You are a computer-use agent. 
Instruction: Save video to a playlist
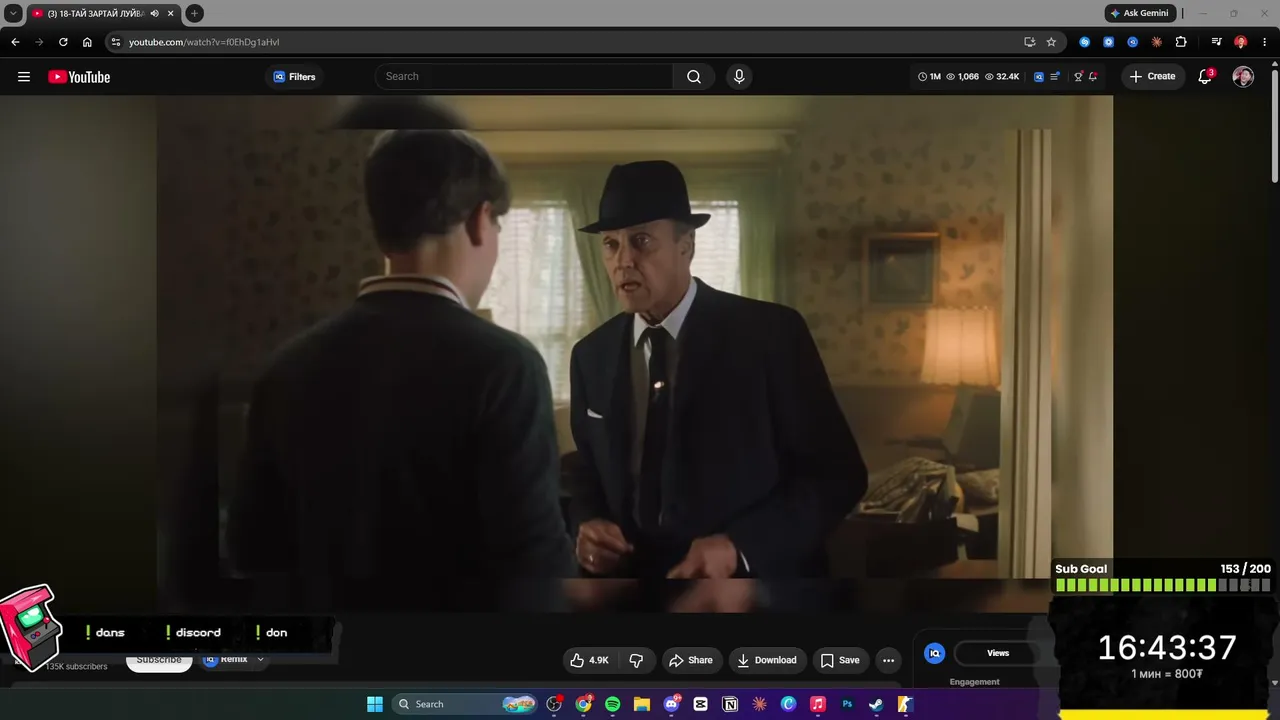[x=840, y=660]
